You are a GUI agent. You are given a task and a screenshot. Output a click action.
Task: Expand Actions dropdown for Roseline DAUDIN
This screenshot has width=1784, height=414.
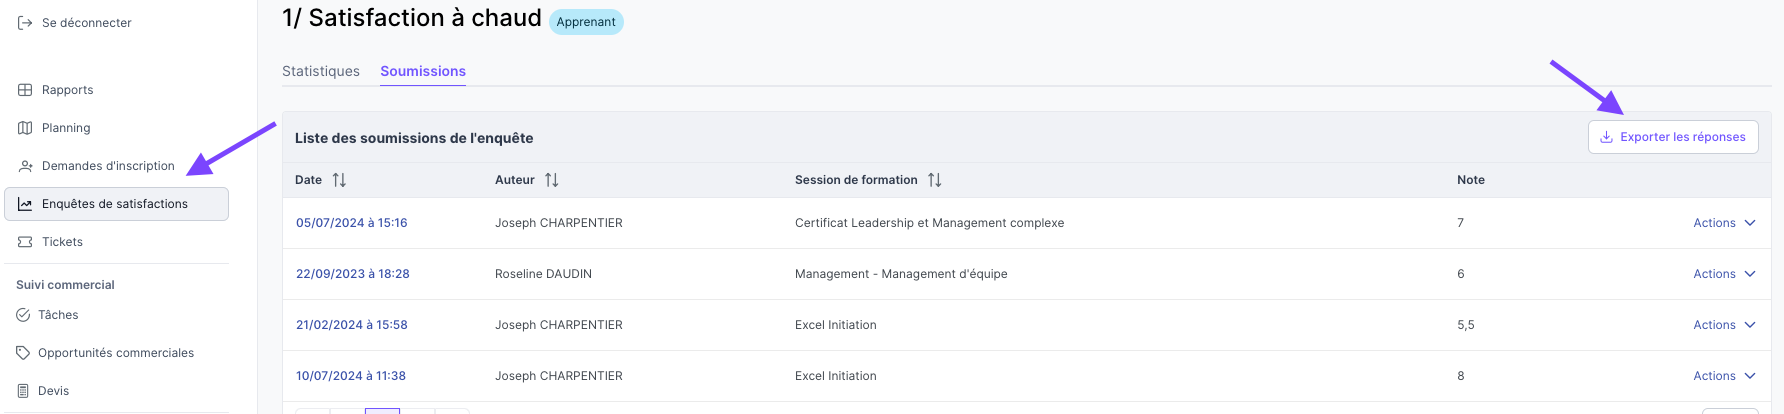(1724, 274)
